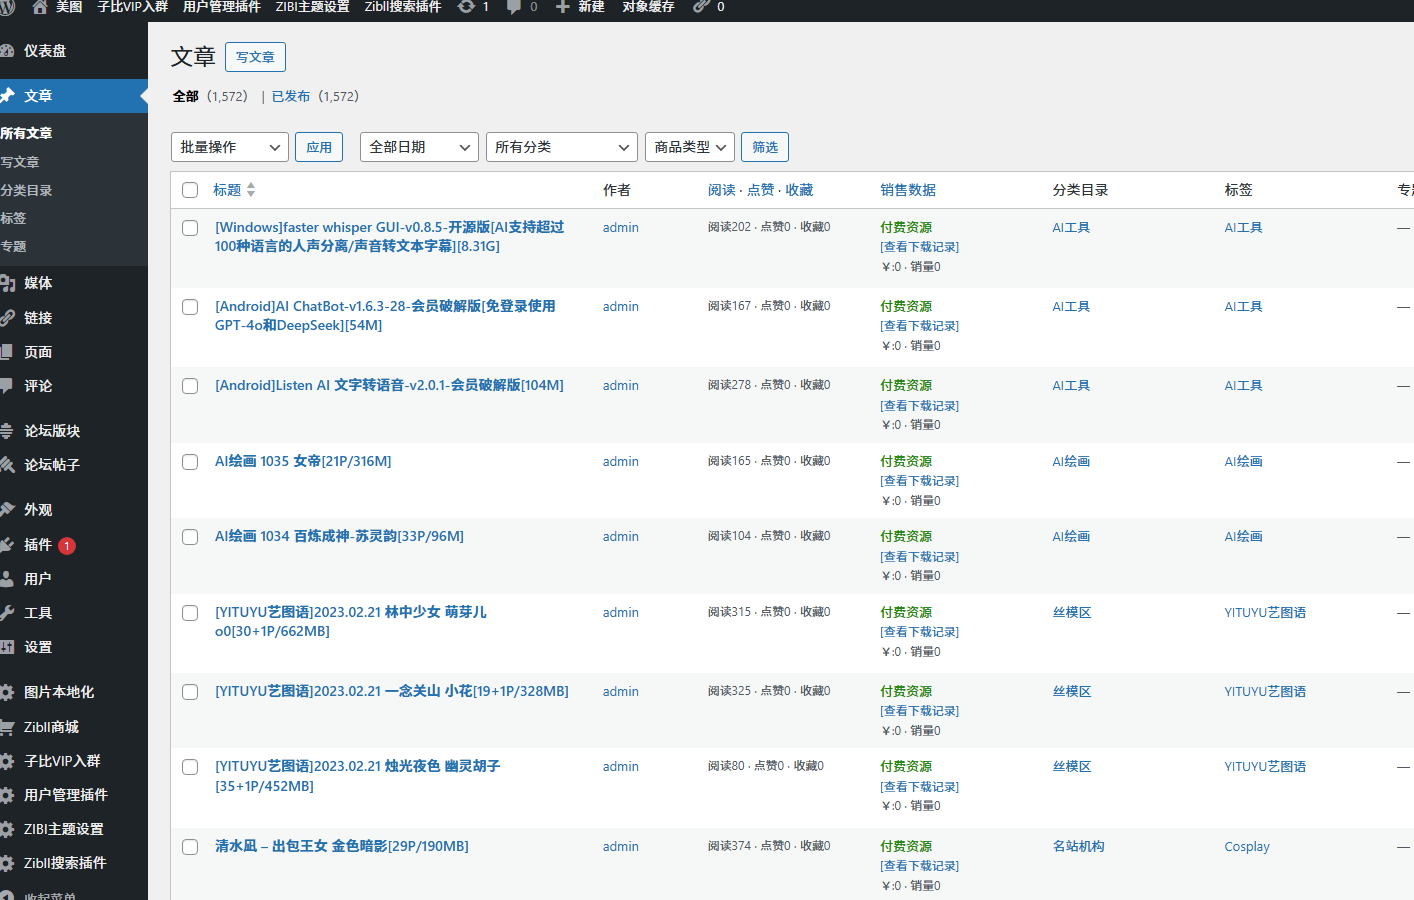The height and width of the screenshot is (900, 1414).
Task: Check the box for AI绘画 1035 女帝 post
Action: pos(190,462)
